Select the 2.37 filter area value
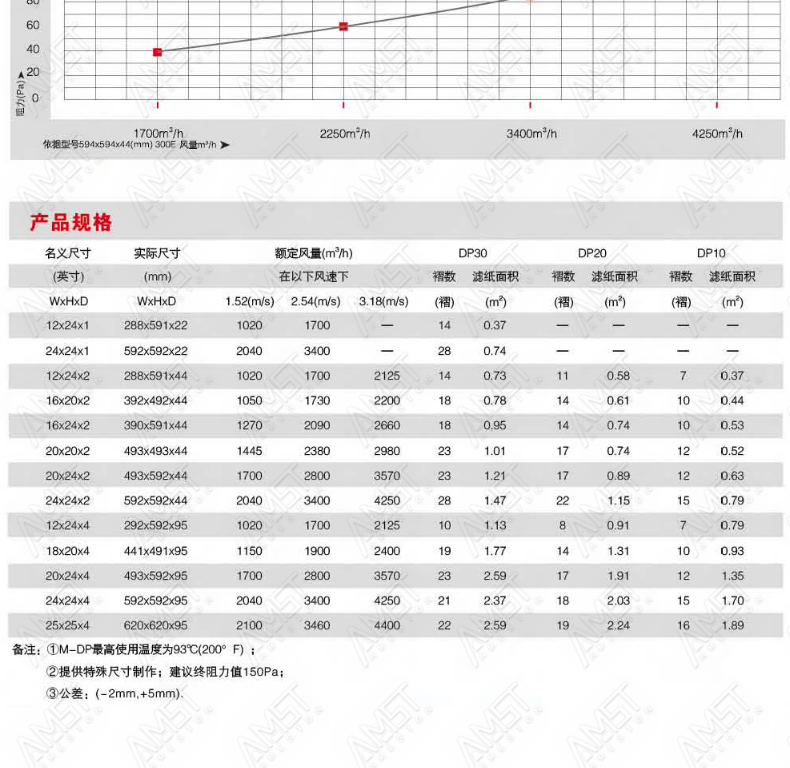This screenshot has height=768, width=790. point(495,600)
